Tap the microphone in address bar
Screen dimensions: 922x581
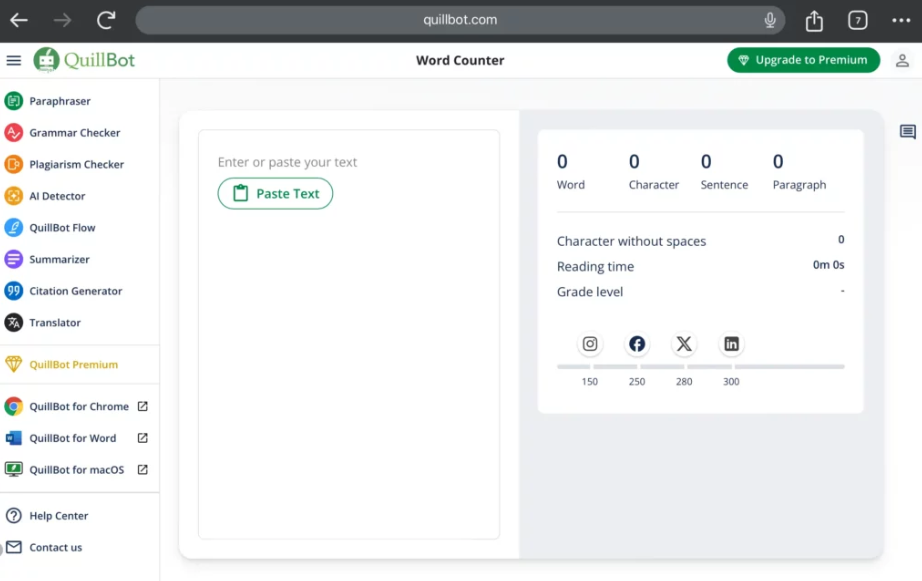[x=770, y=21]
